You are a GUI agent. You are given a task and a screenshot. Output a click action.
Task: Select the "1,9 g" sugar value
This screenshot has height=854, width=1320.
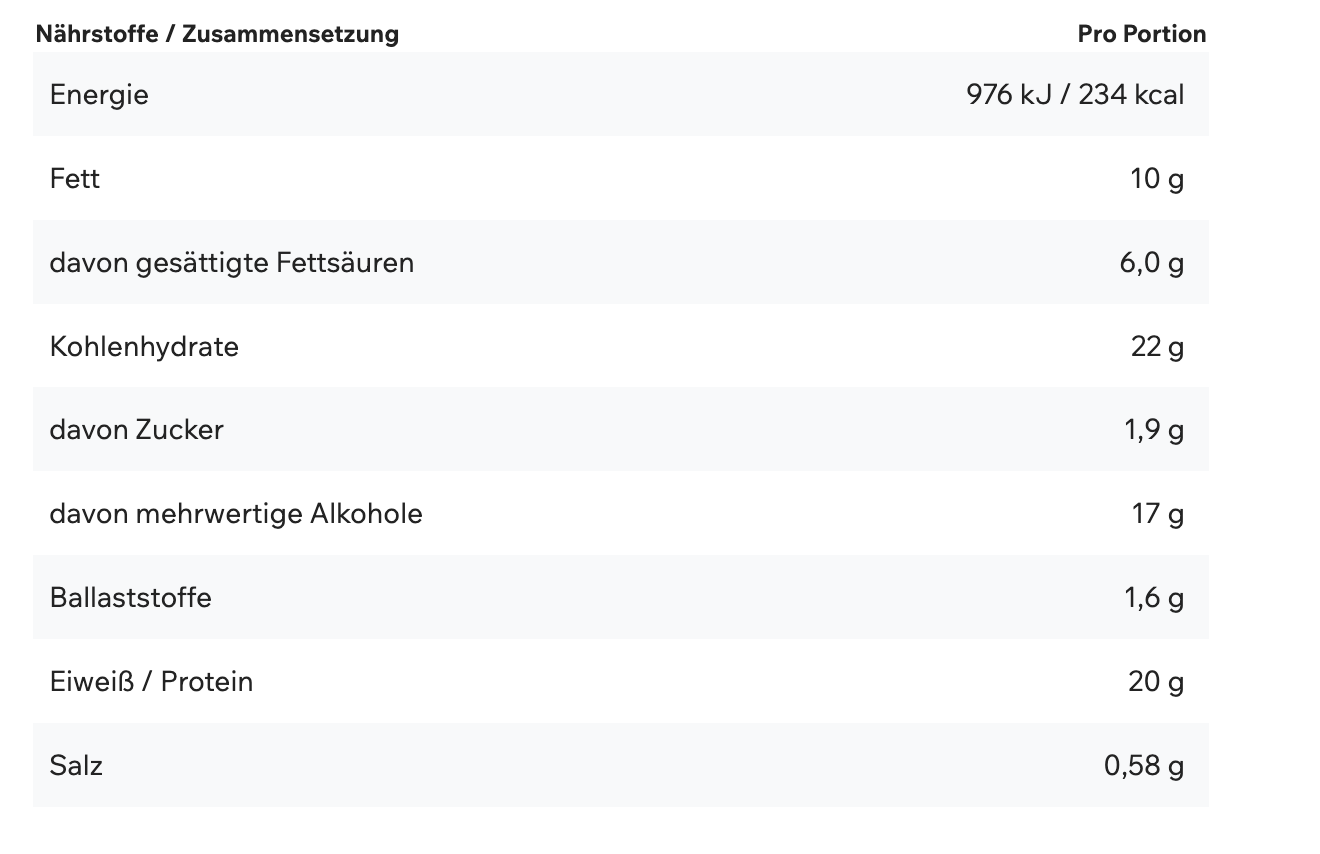(1154, 430)
